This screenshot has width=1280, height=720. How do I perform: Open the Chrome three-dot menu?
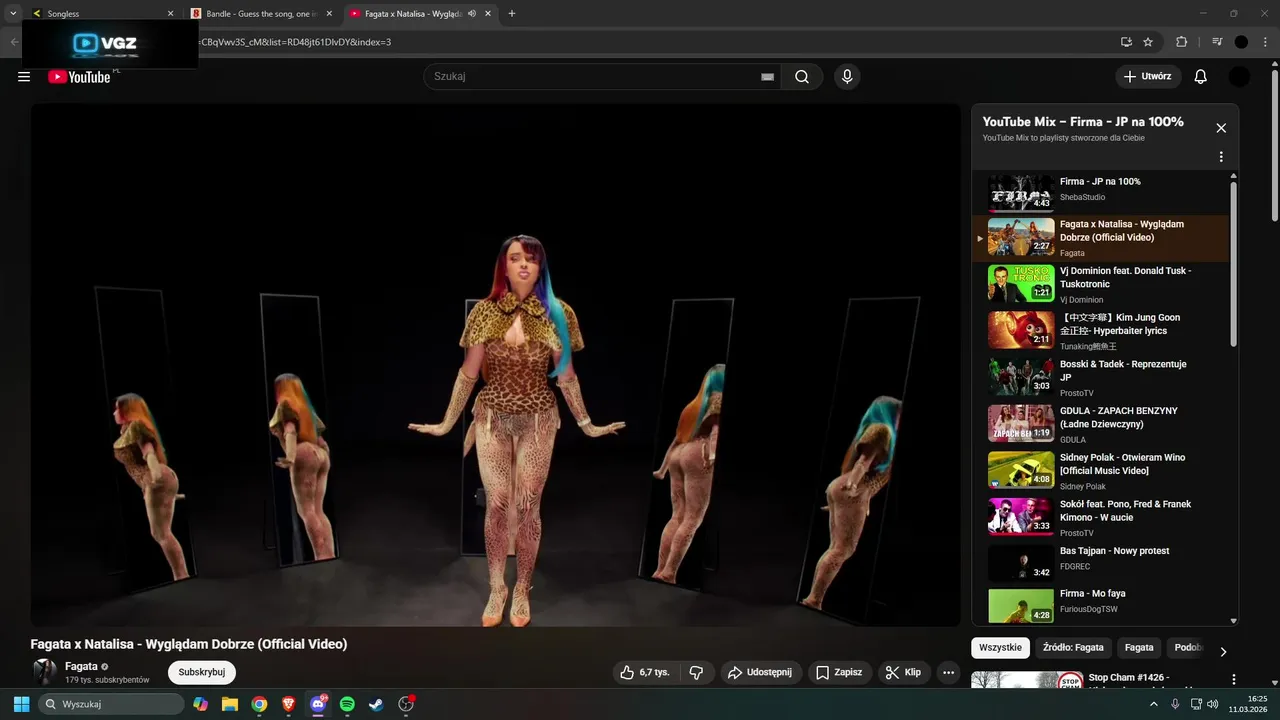(x=1265, y=42)
